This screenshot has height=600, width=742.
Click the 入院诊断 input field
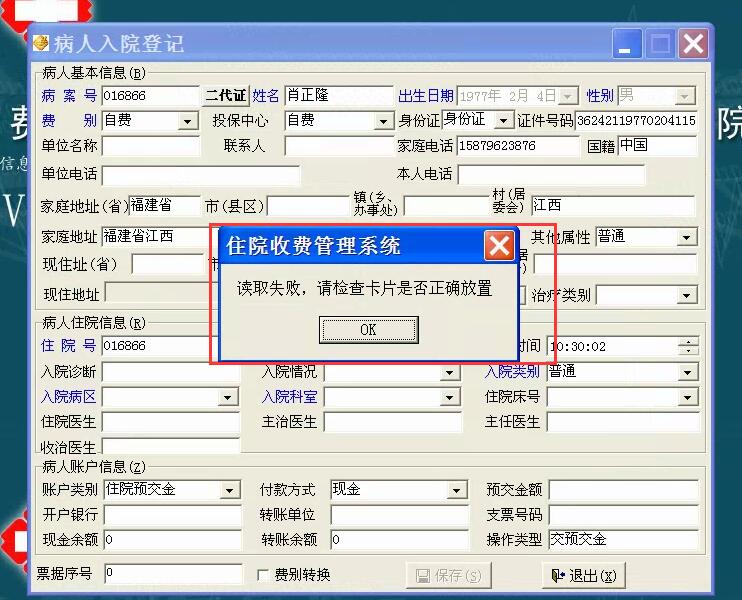click(171, 372)
